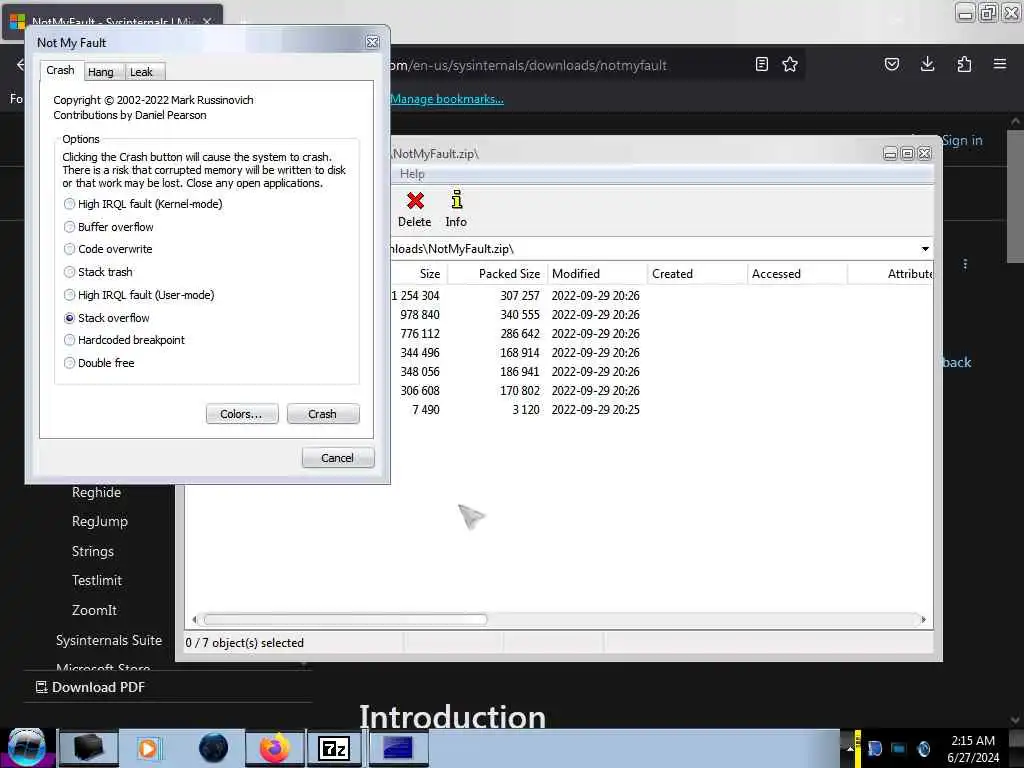Click the scroll left arrow in 7-Zip list
Screen dimensions: 1024x768
click(x=195, y=619)
